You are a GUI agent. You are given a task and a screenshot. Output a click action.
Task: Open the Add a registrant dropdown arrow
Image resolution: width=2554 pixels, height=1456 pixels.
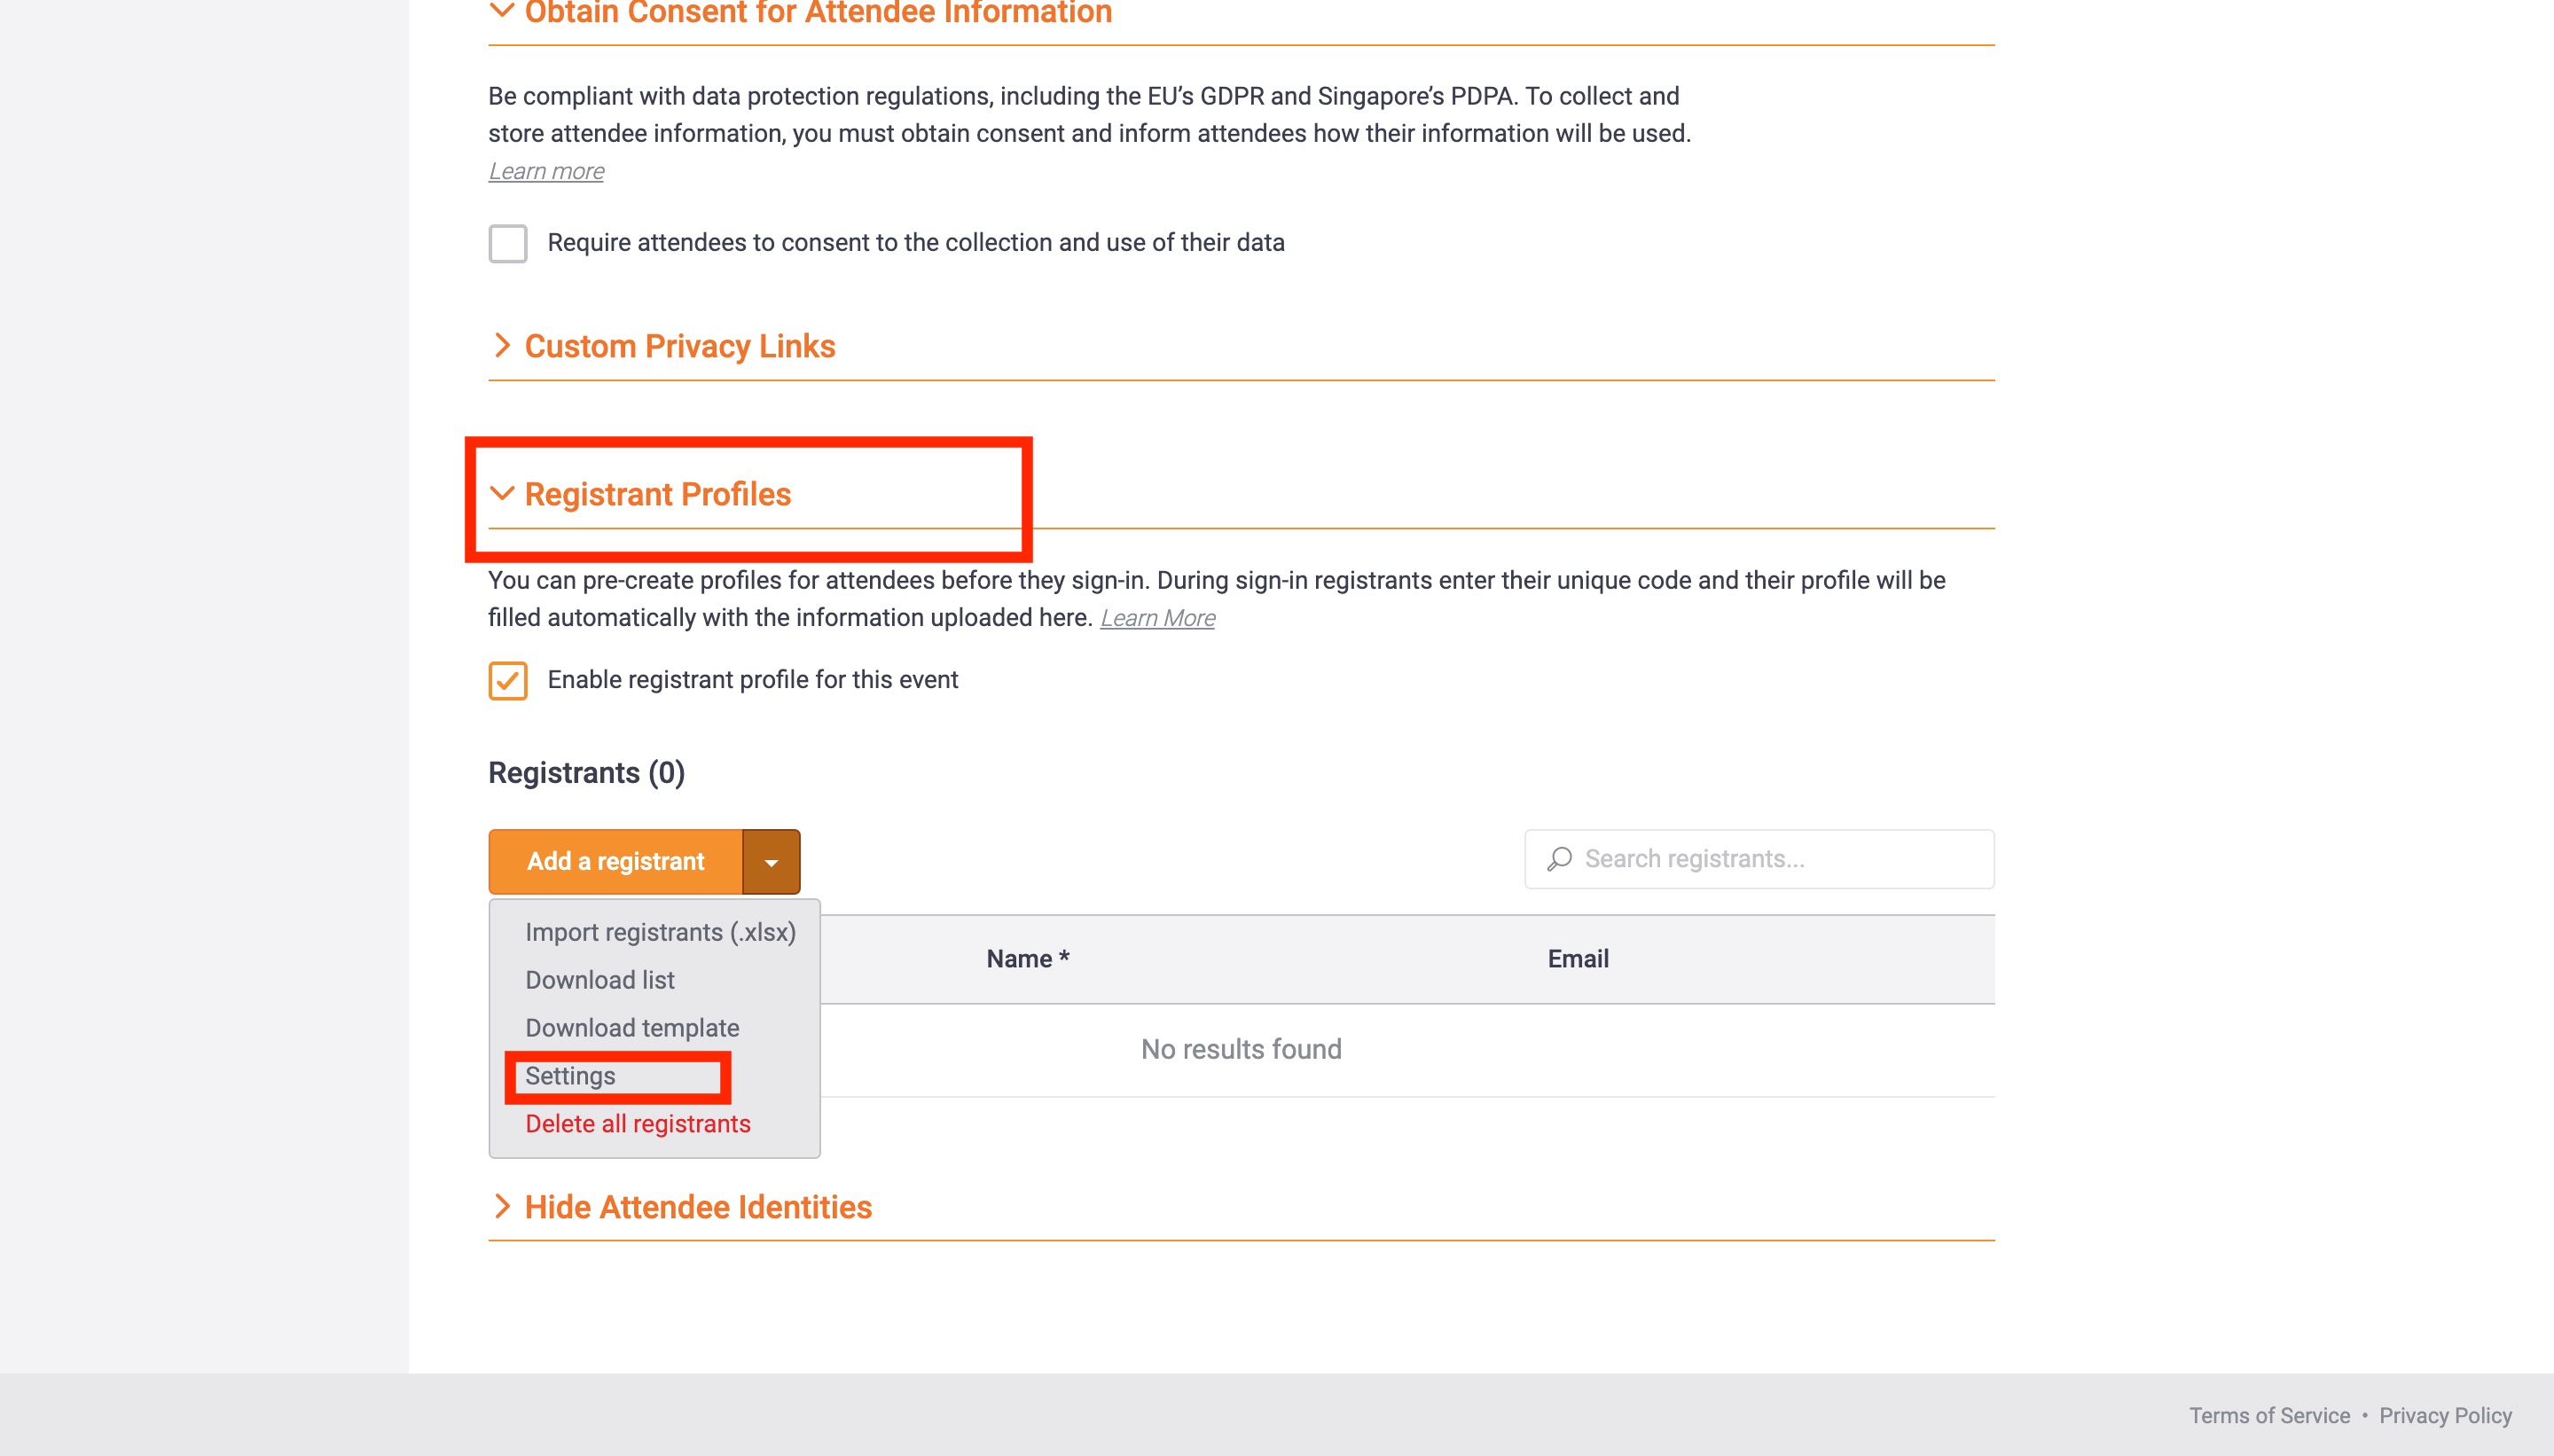point(771,862)
